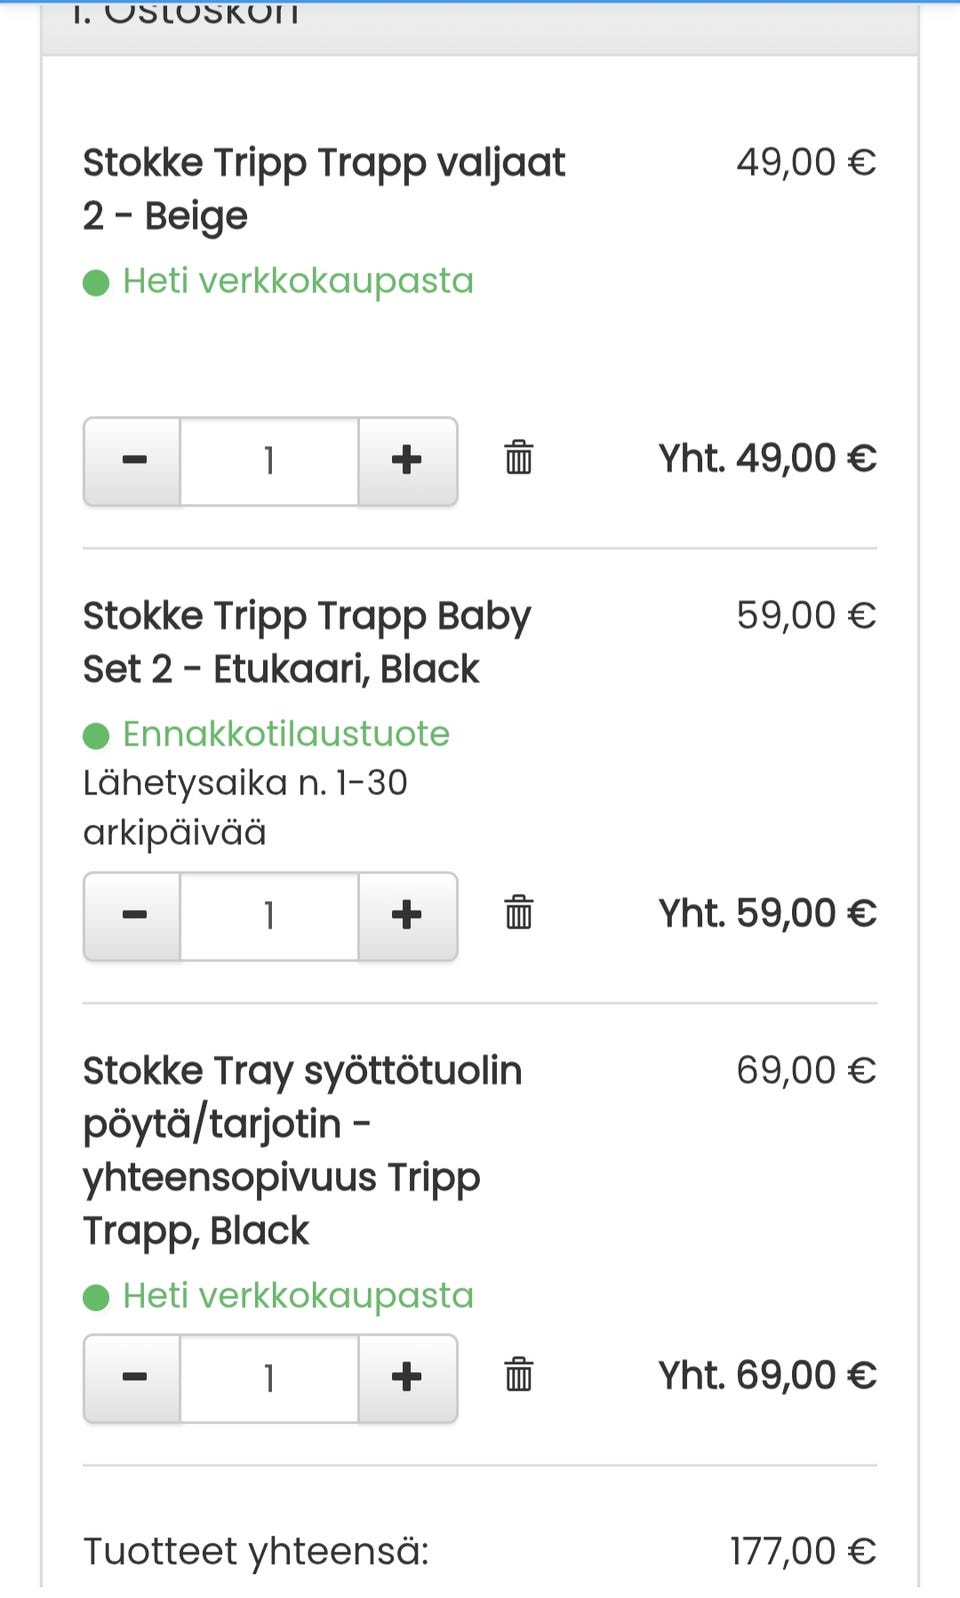The height and width of the screenshot is (1598, 960).
Task: Increase quantity of Tripp Trapp valjaat Beige
Action: pyautogui.click(x=407, y=461)
